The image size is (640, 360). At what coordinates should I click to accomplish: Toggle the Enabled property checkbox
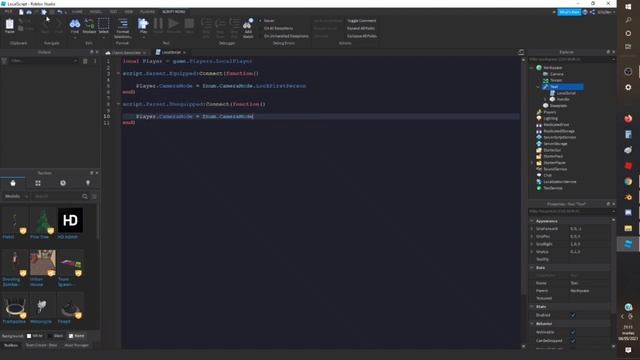(573, 315)
